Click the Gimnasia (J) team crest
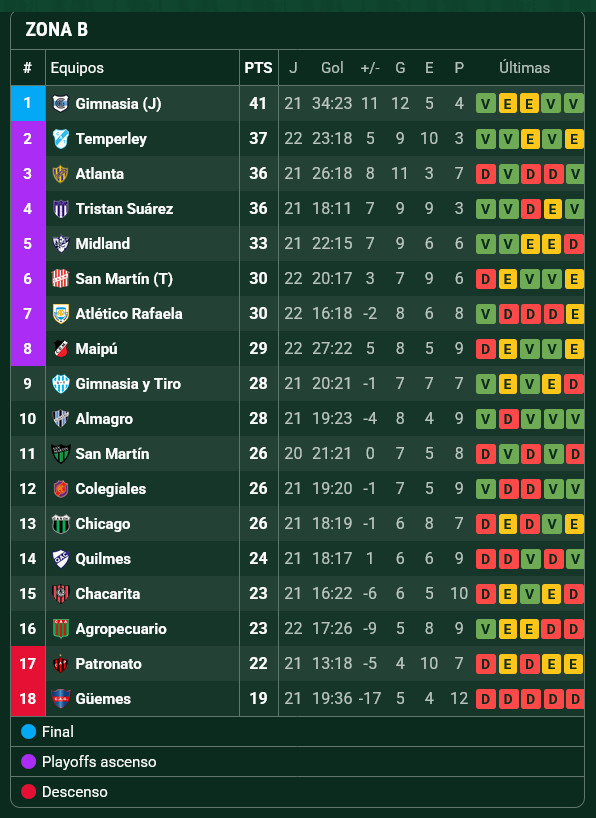The width and height of the screenshot is (596, 818). [61, 103]
